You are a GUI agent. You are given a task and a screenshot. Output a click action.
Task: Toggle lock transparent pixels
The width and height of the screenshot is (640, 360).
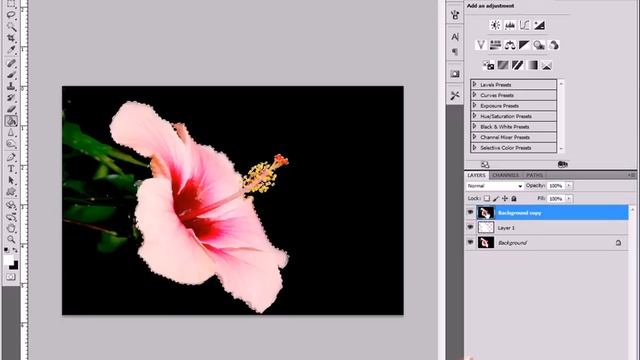coord(487,198)
